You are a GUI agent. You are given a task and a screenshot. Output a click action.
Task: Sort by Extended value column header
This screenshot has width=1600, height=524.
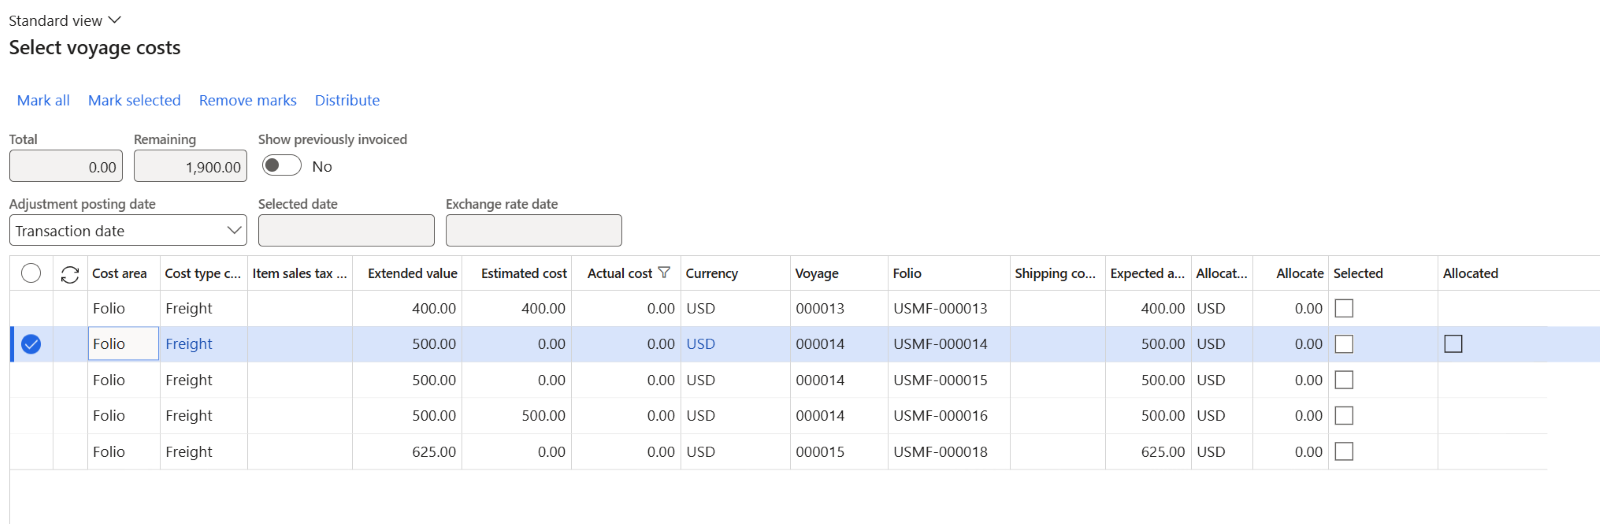(412, 273)
